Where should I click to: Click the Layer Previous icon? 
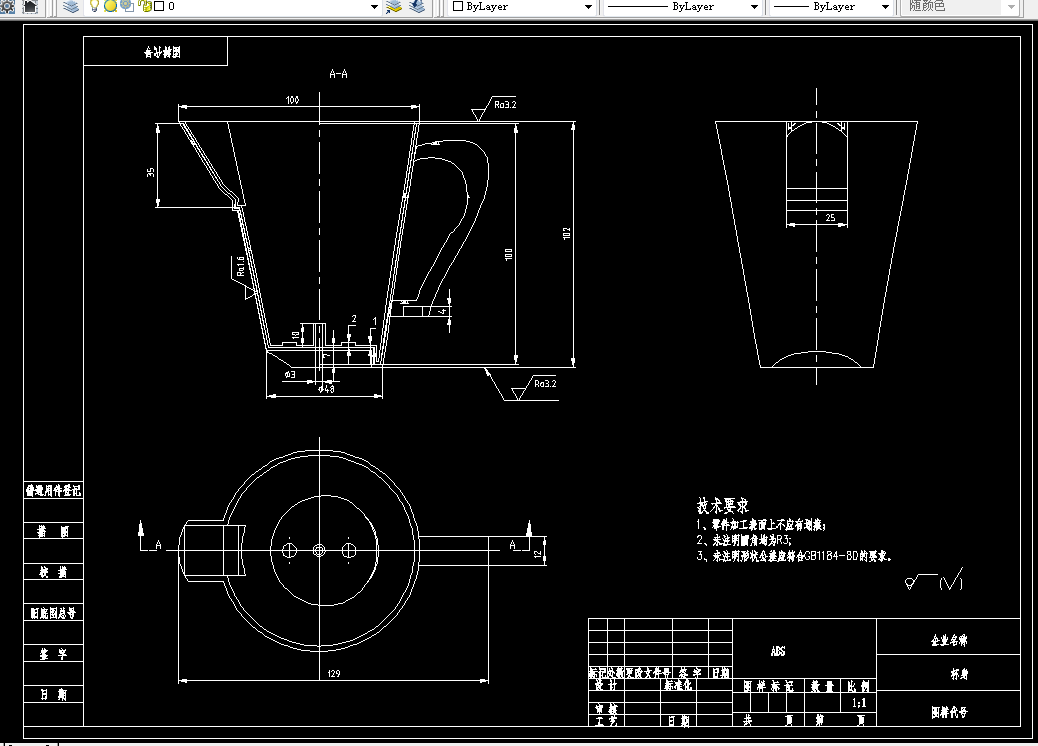pos(417,6)
